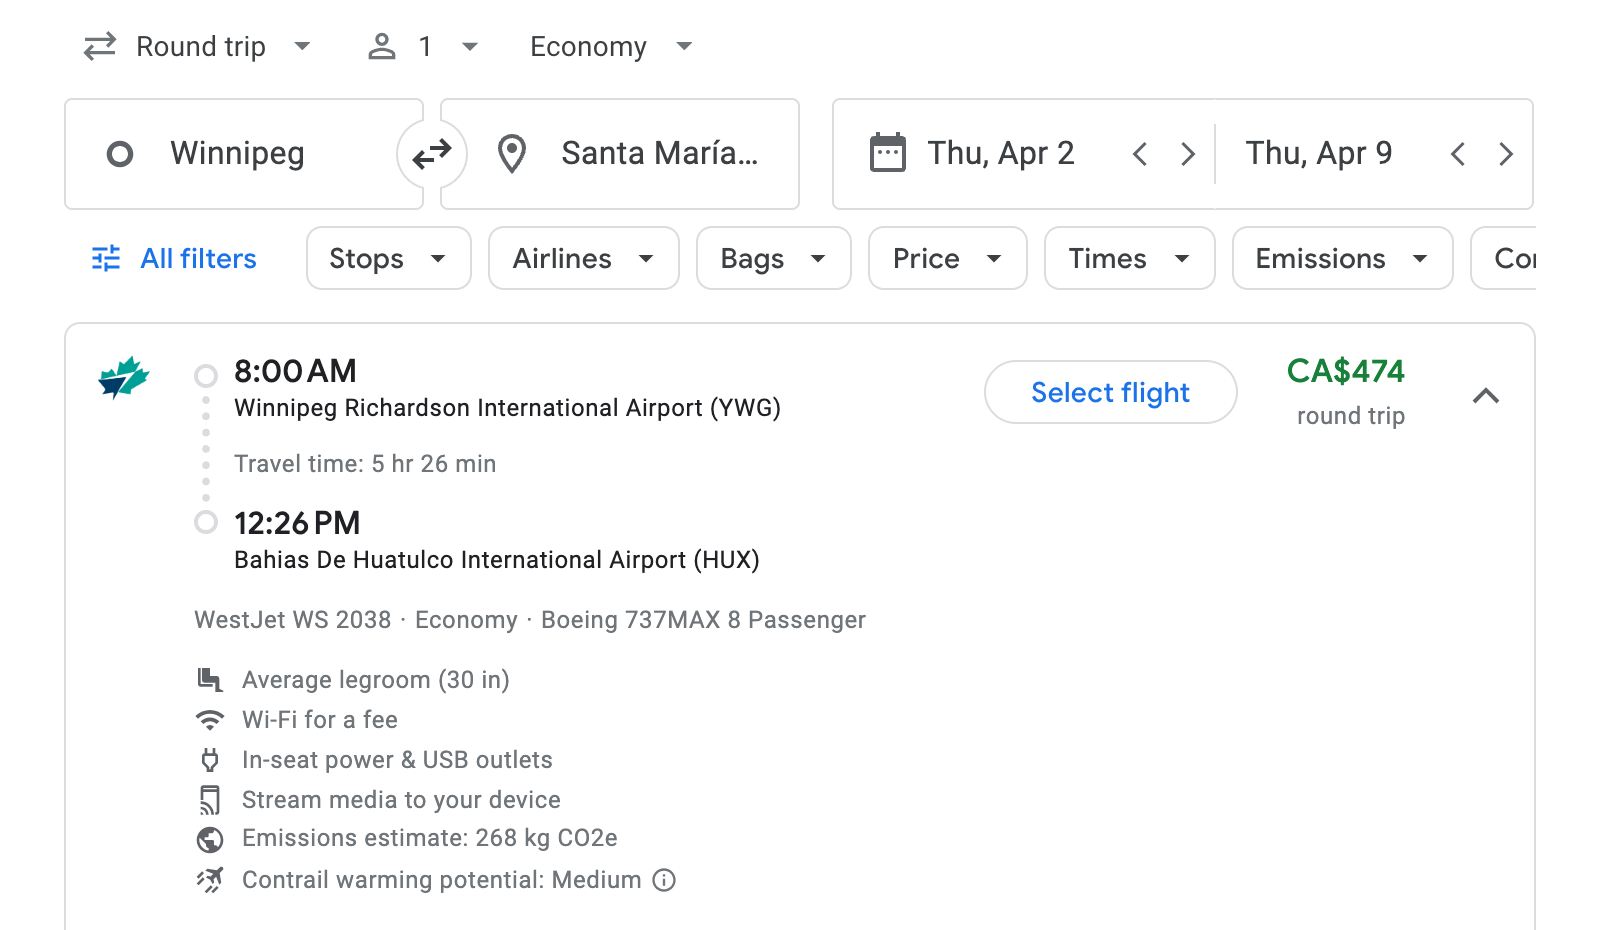Open the Bags filter dropdown

tap(773, 258)
